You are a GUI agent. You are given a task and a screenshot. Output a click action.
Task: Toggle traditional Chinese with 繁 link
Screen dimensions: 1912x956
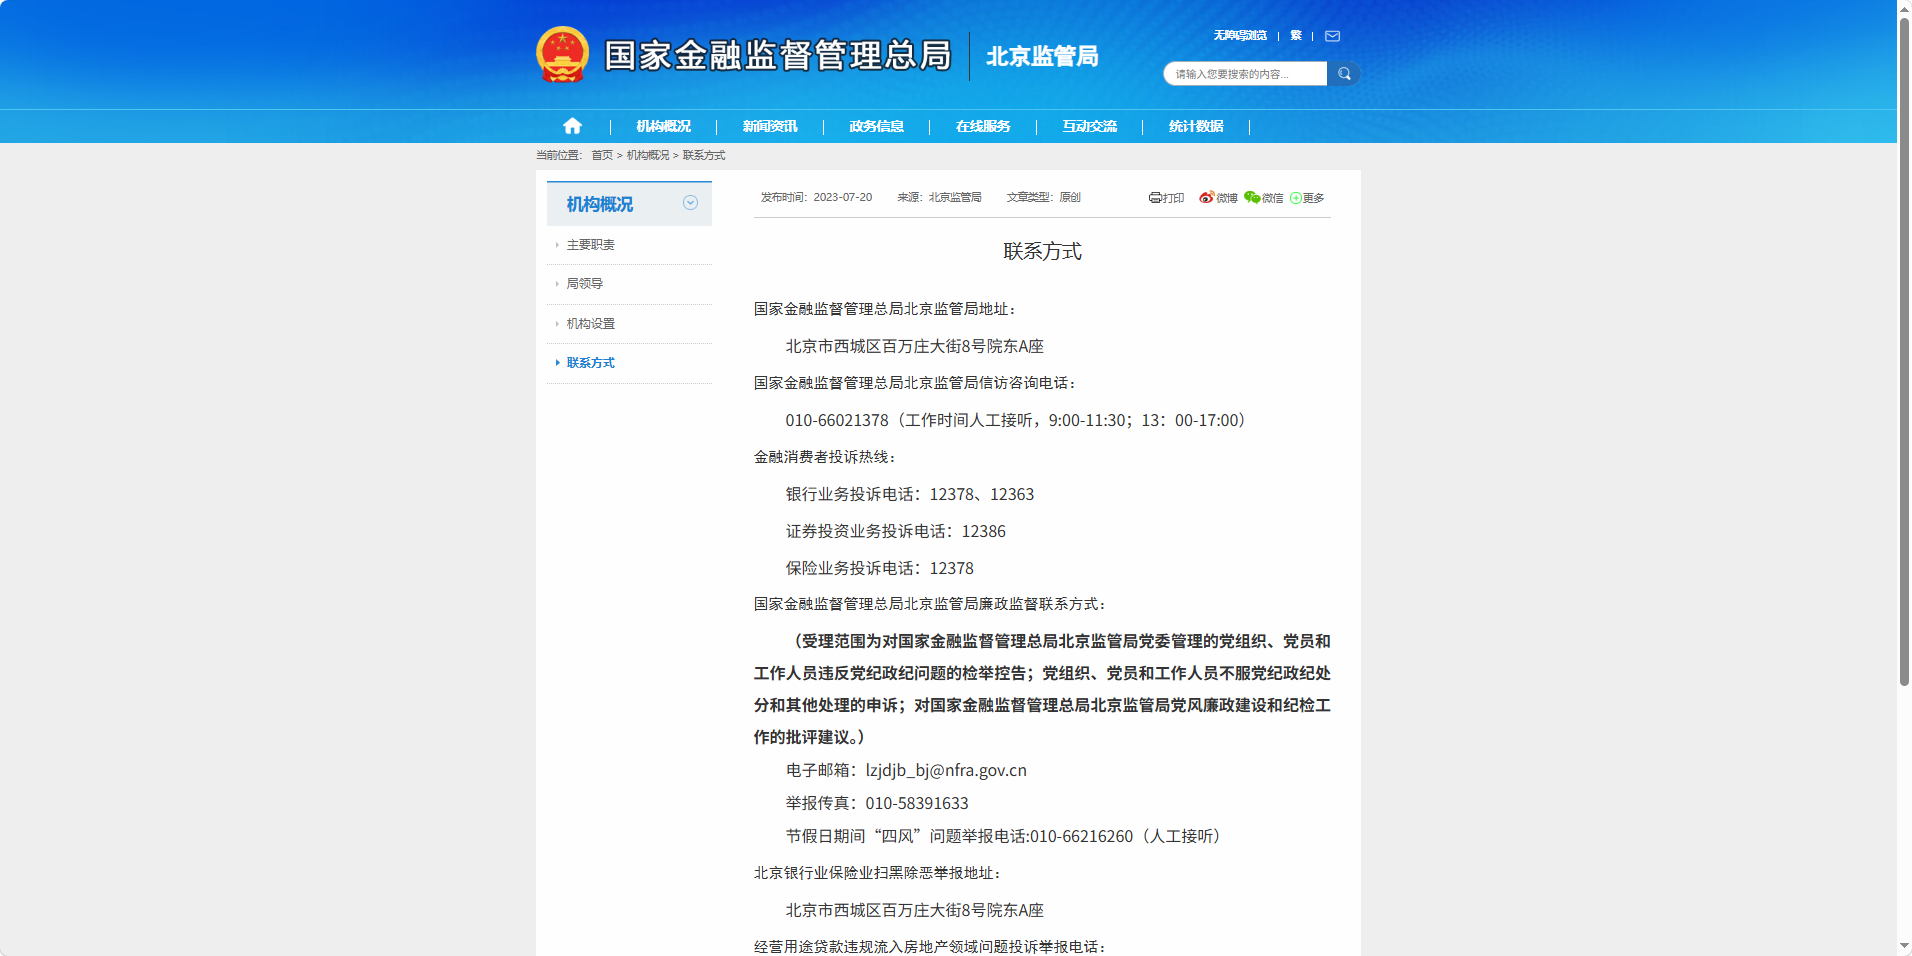1296,36
